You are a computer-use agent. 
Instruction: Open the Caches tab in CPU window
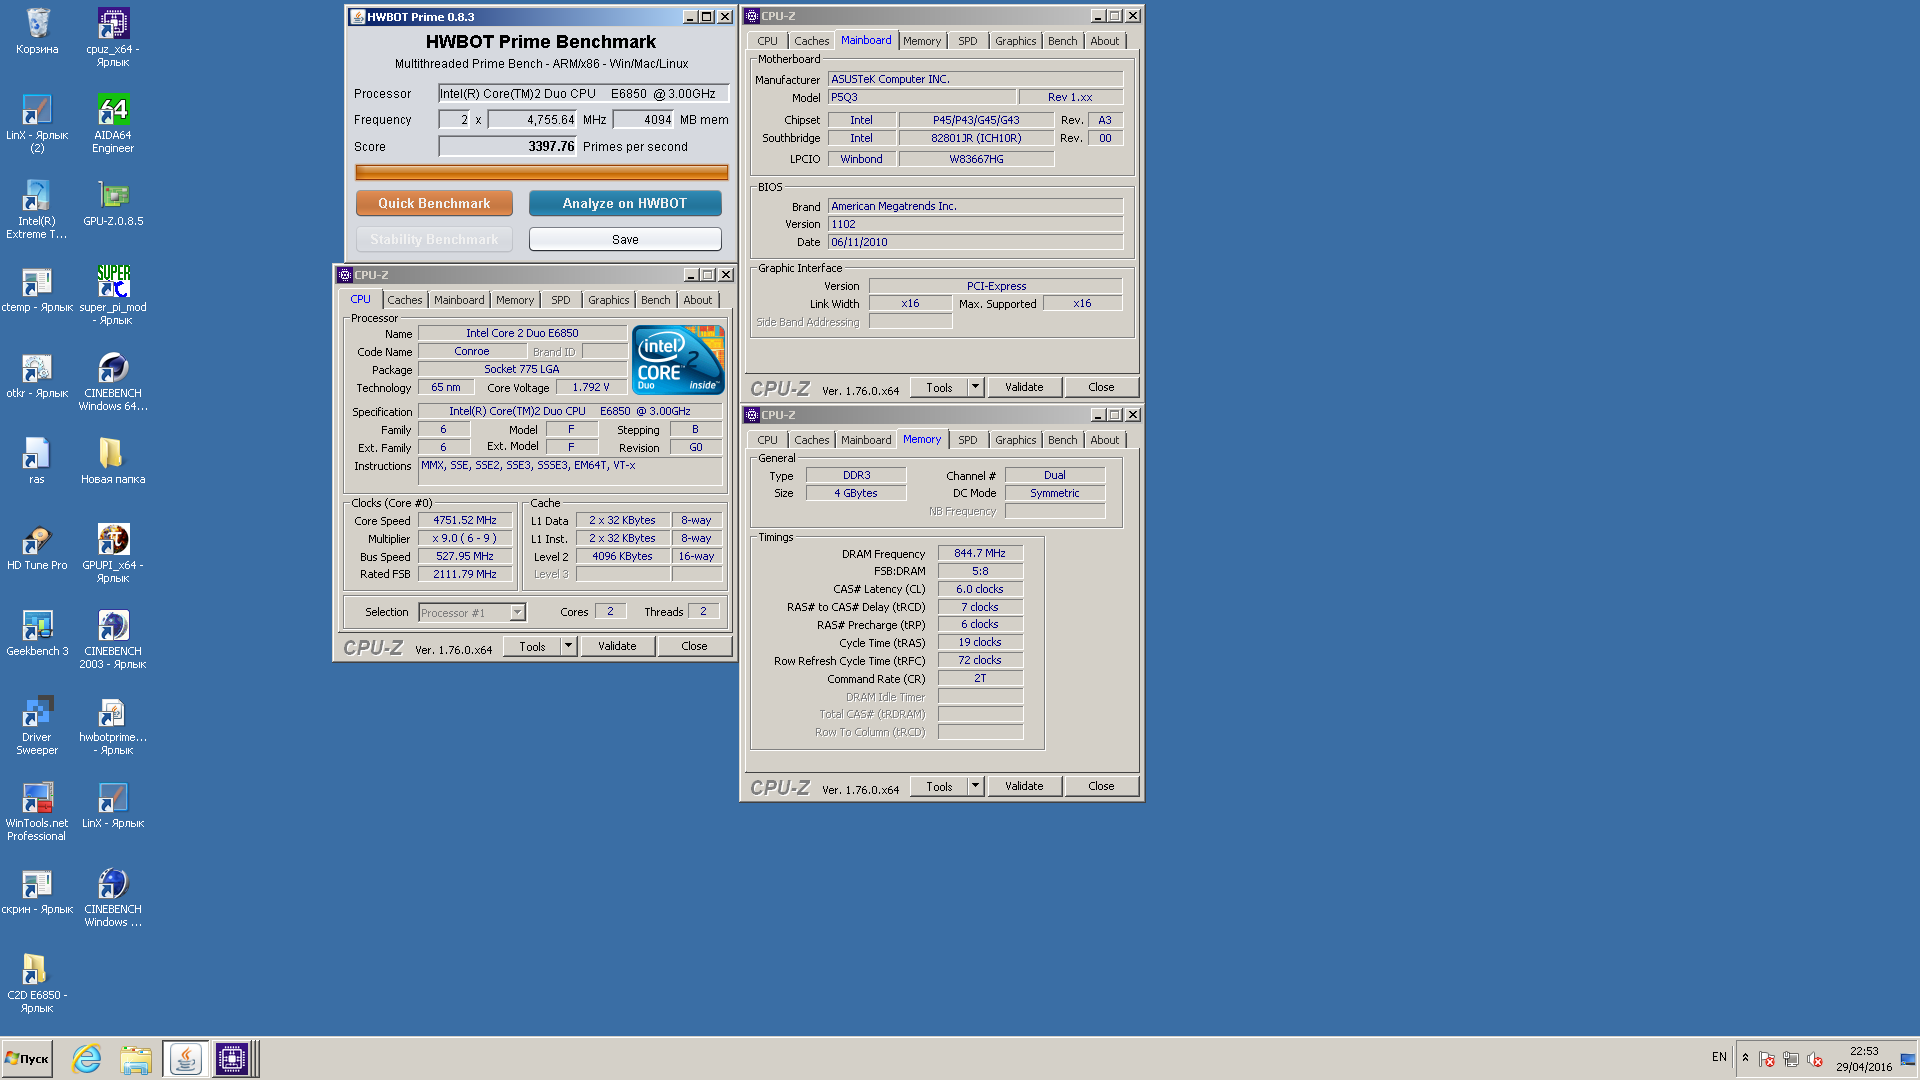coord(405,300)
